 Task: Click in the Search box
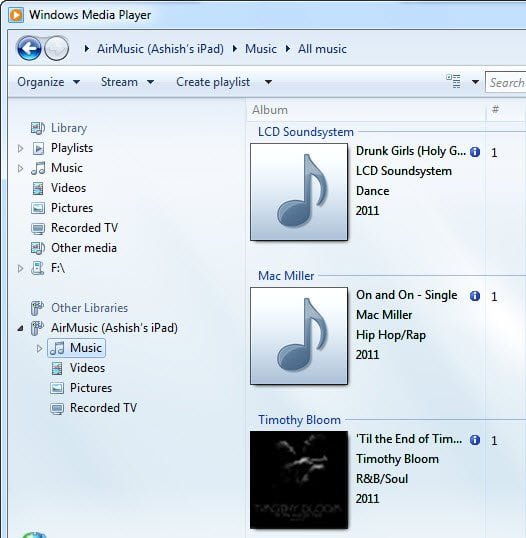click(x=505, y=82)
